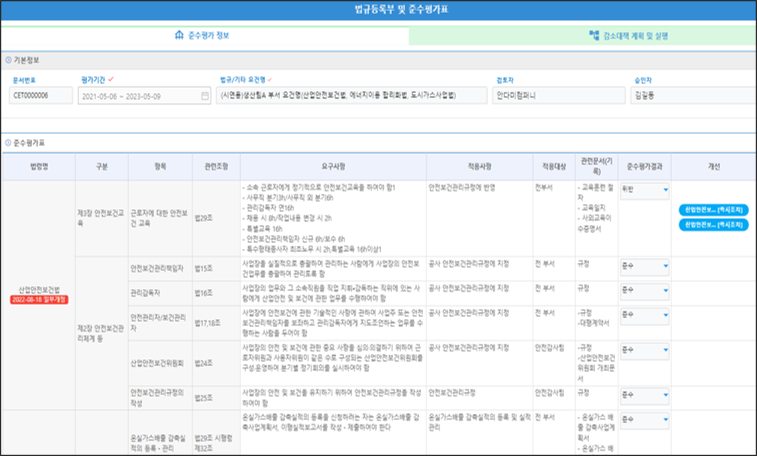Screen dimensions: 757x456
Task: Click the 법규/기타 요건명 input field
Action: pyautogui.click(x=351, y=96)
